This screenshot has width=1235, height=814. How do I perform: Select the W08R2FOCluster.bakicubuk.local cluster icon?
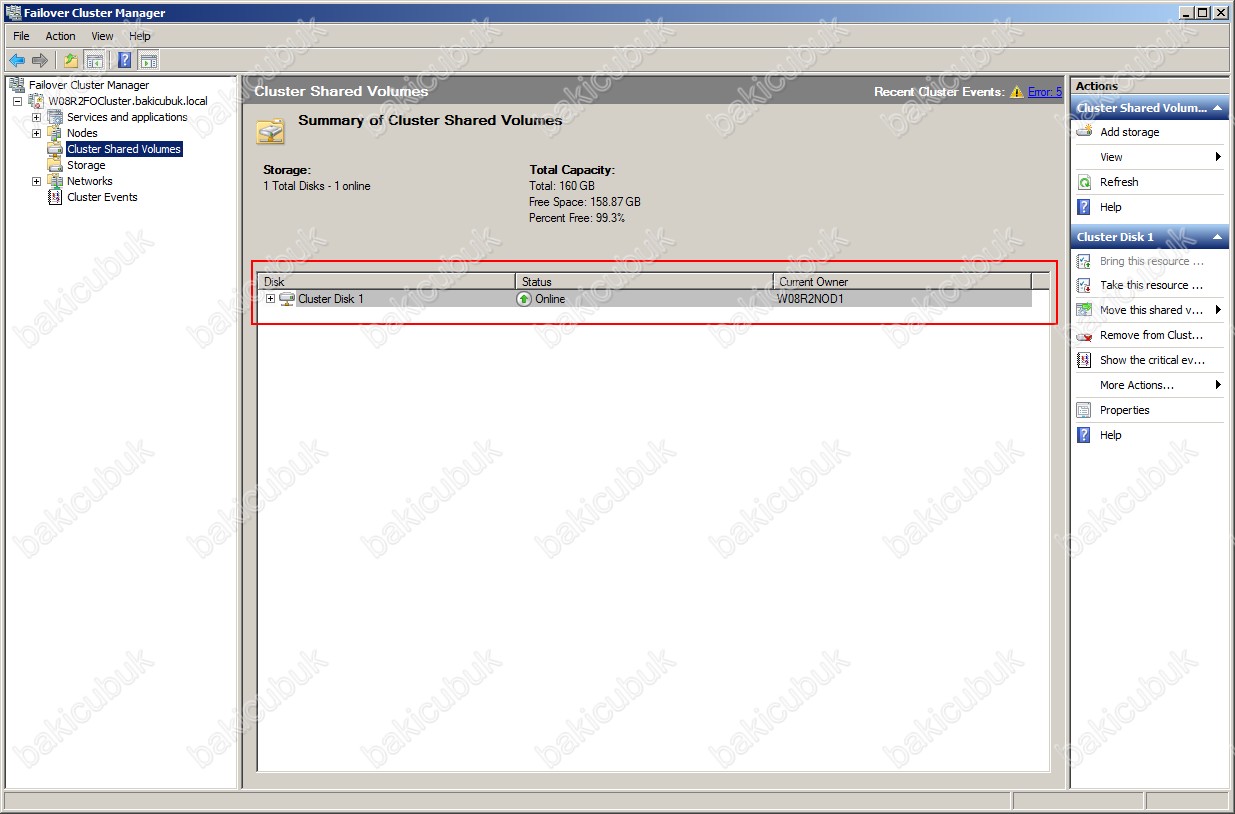[x=37, y=101]
